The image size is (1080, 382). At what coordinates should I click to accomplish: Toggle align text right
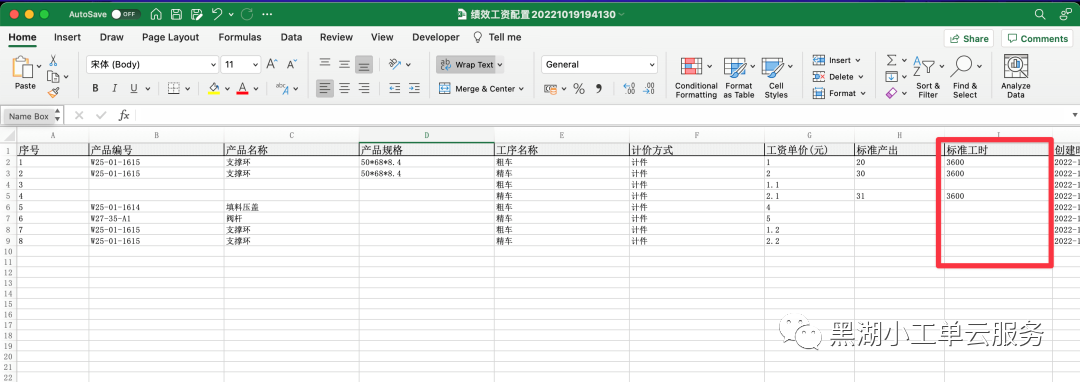coord(364,88)
